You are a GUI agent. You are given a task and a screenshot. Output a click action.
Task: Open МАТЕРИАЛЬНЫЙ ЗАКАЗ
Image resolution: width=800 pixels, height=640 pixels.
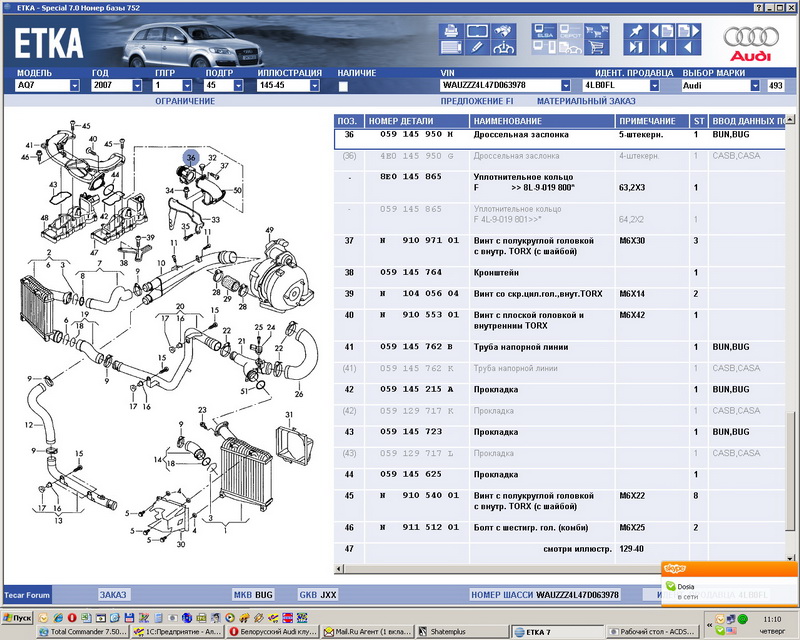(586, 101)
